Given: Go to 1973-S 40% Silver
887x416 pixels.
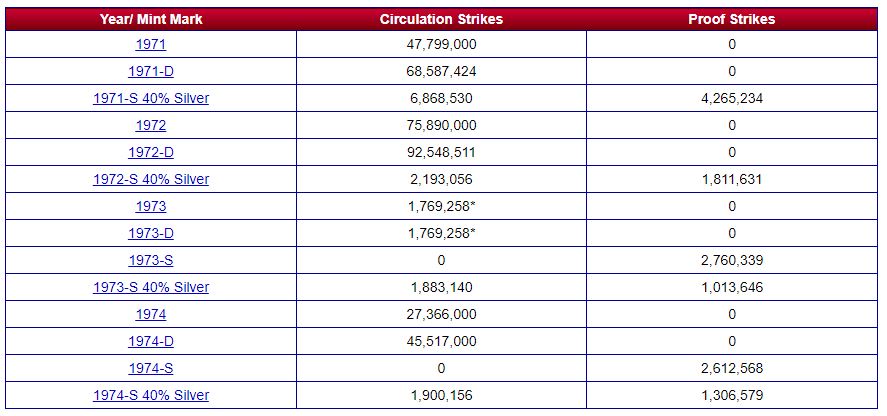Looking at the screenshot, I should pos(151,288).
